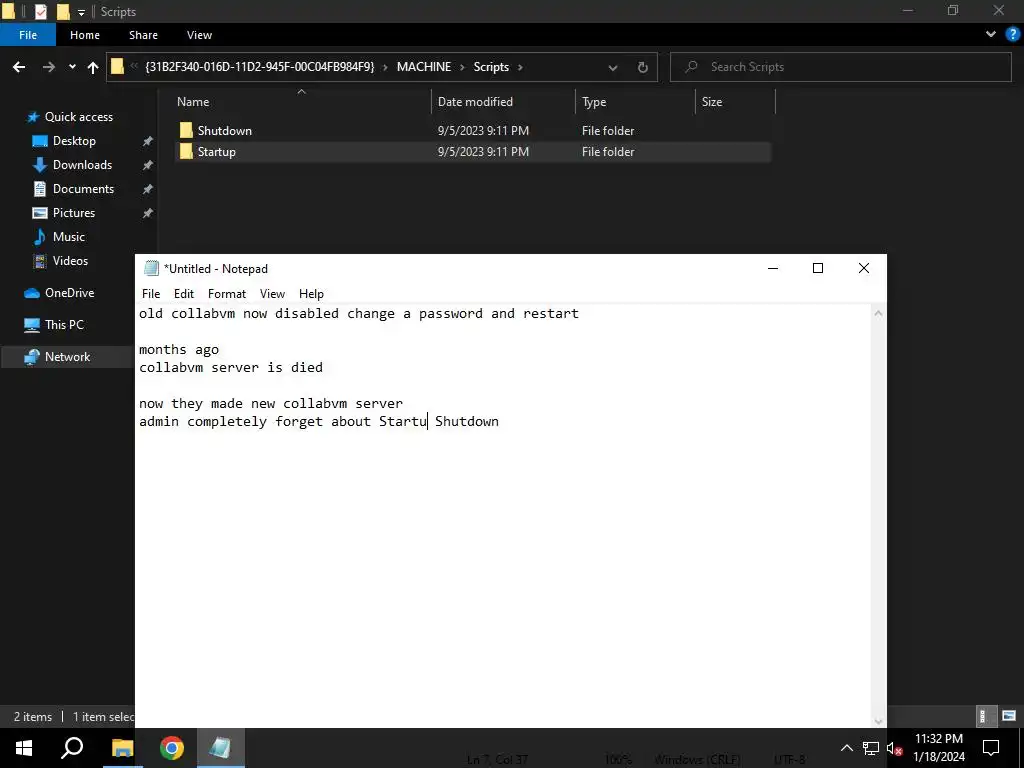The image size is (1024, 768).
Task: Click the Notepad taskbar icon
Action: coord(220,748)
